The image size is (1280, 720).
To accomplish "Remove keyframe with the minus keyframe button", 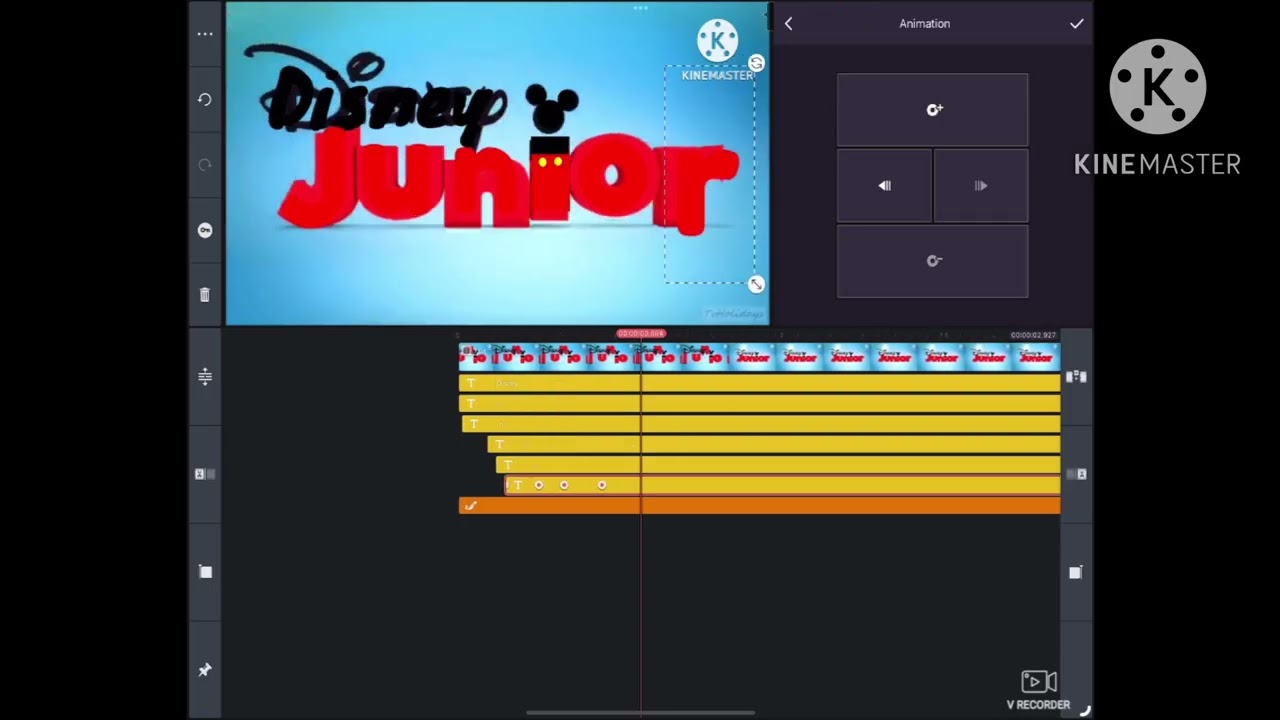I will 932,261.
